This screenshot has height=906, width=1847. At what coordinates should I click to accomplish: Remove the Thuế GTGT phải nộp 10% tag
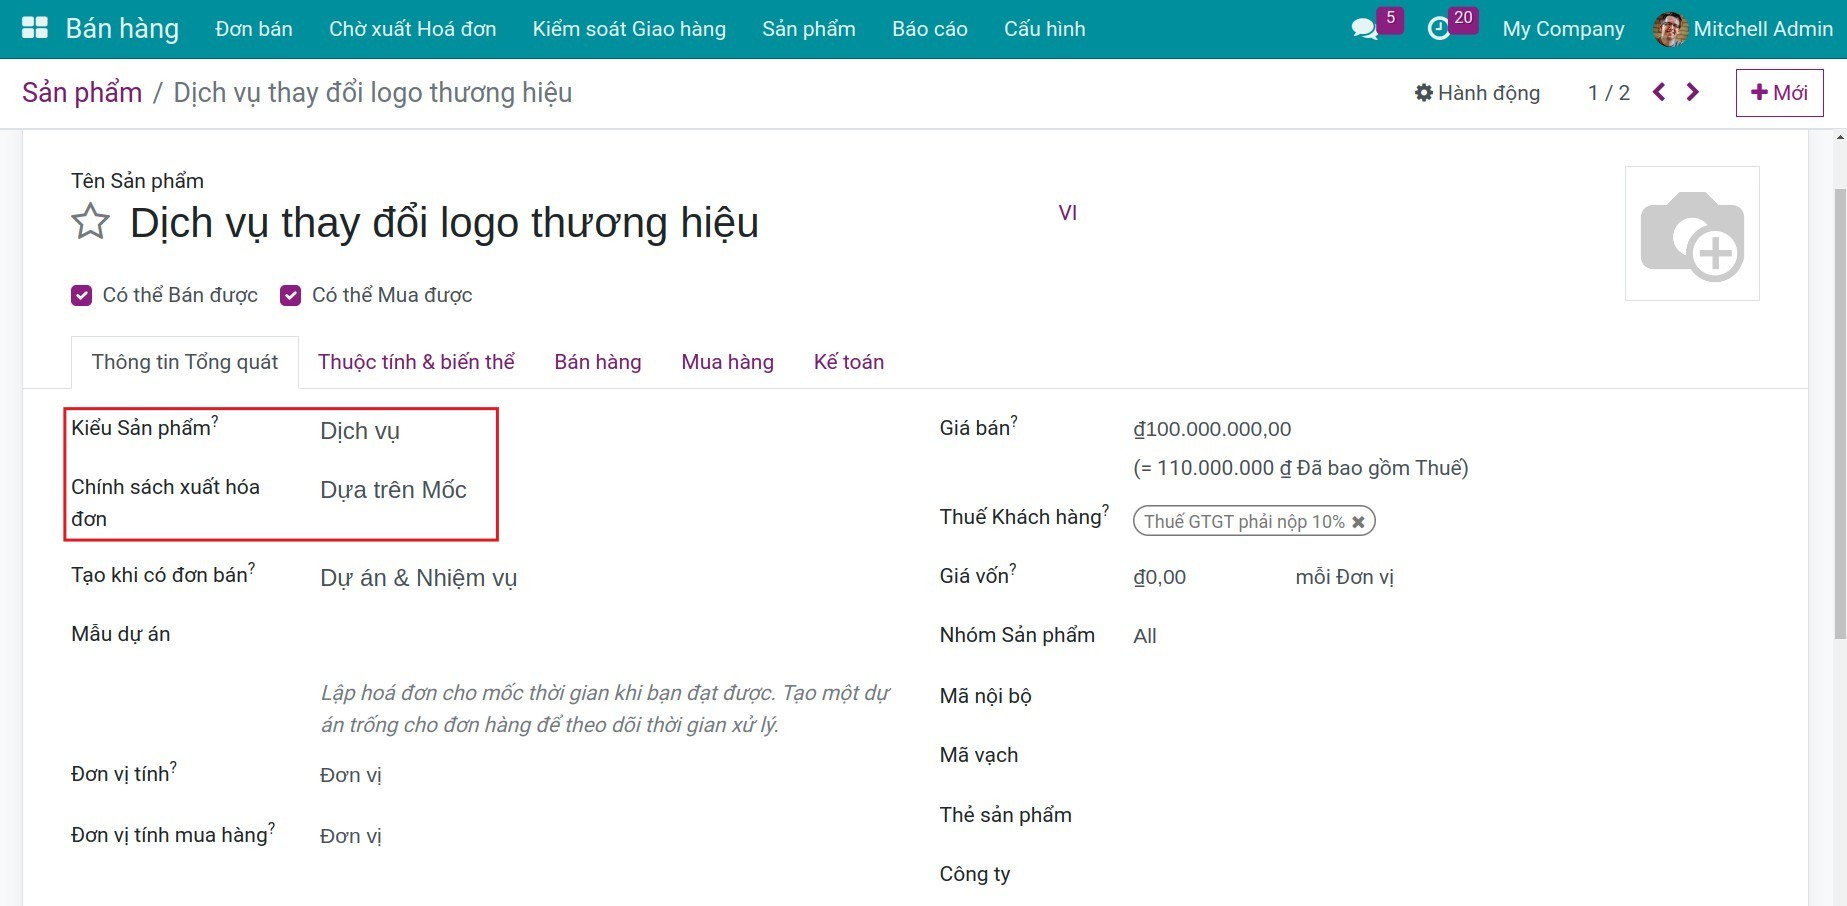1358,521
